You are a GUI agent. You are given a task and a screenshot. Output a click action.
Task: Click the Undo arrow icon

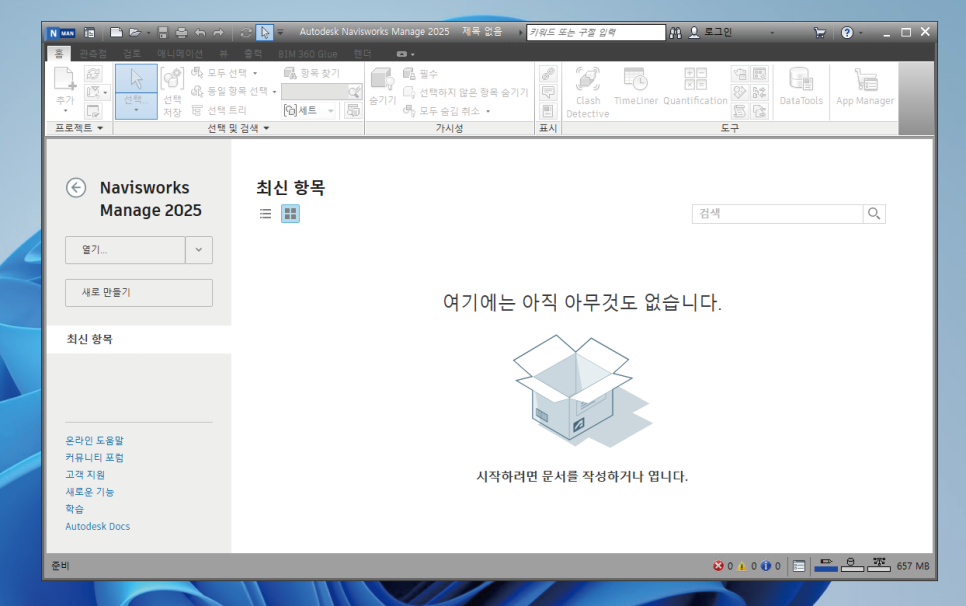[200, 32]
